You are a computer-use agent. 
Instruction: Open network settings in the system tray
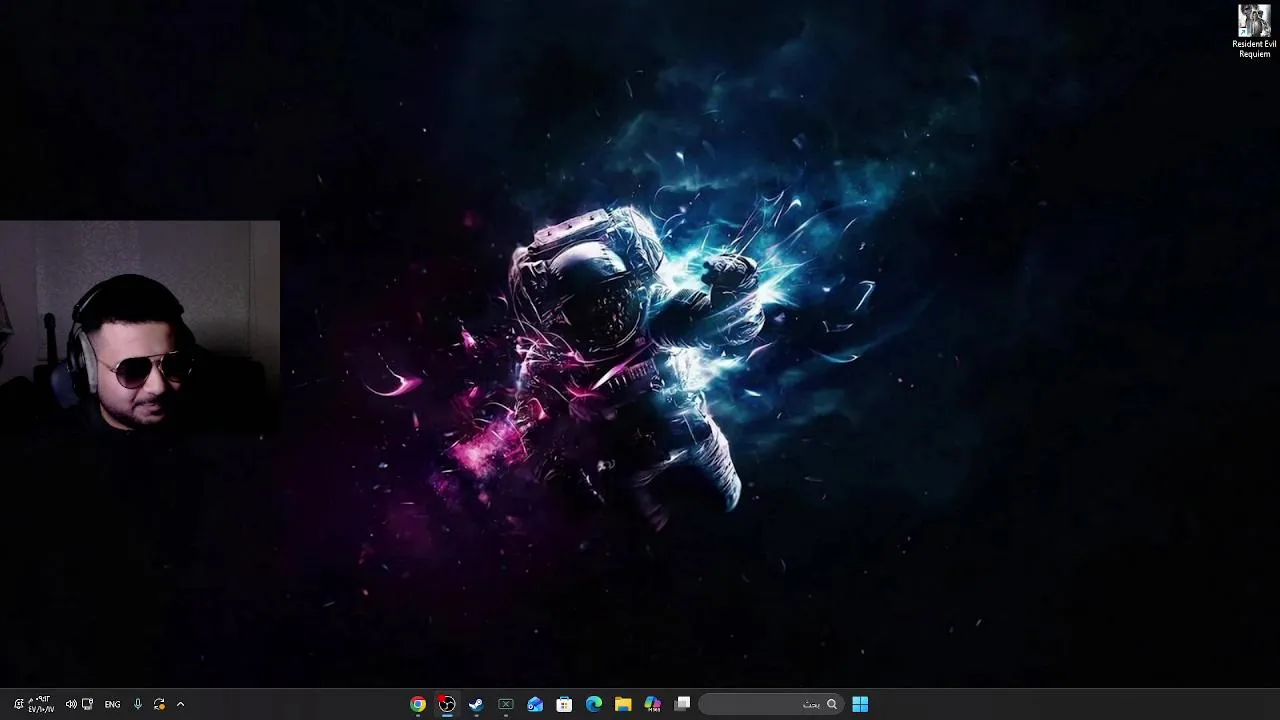(87, 704)
